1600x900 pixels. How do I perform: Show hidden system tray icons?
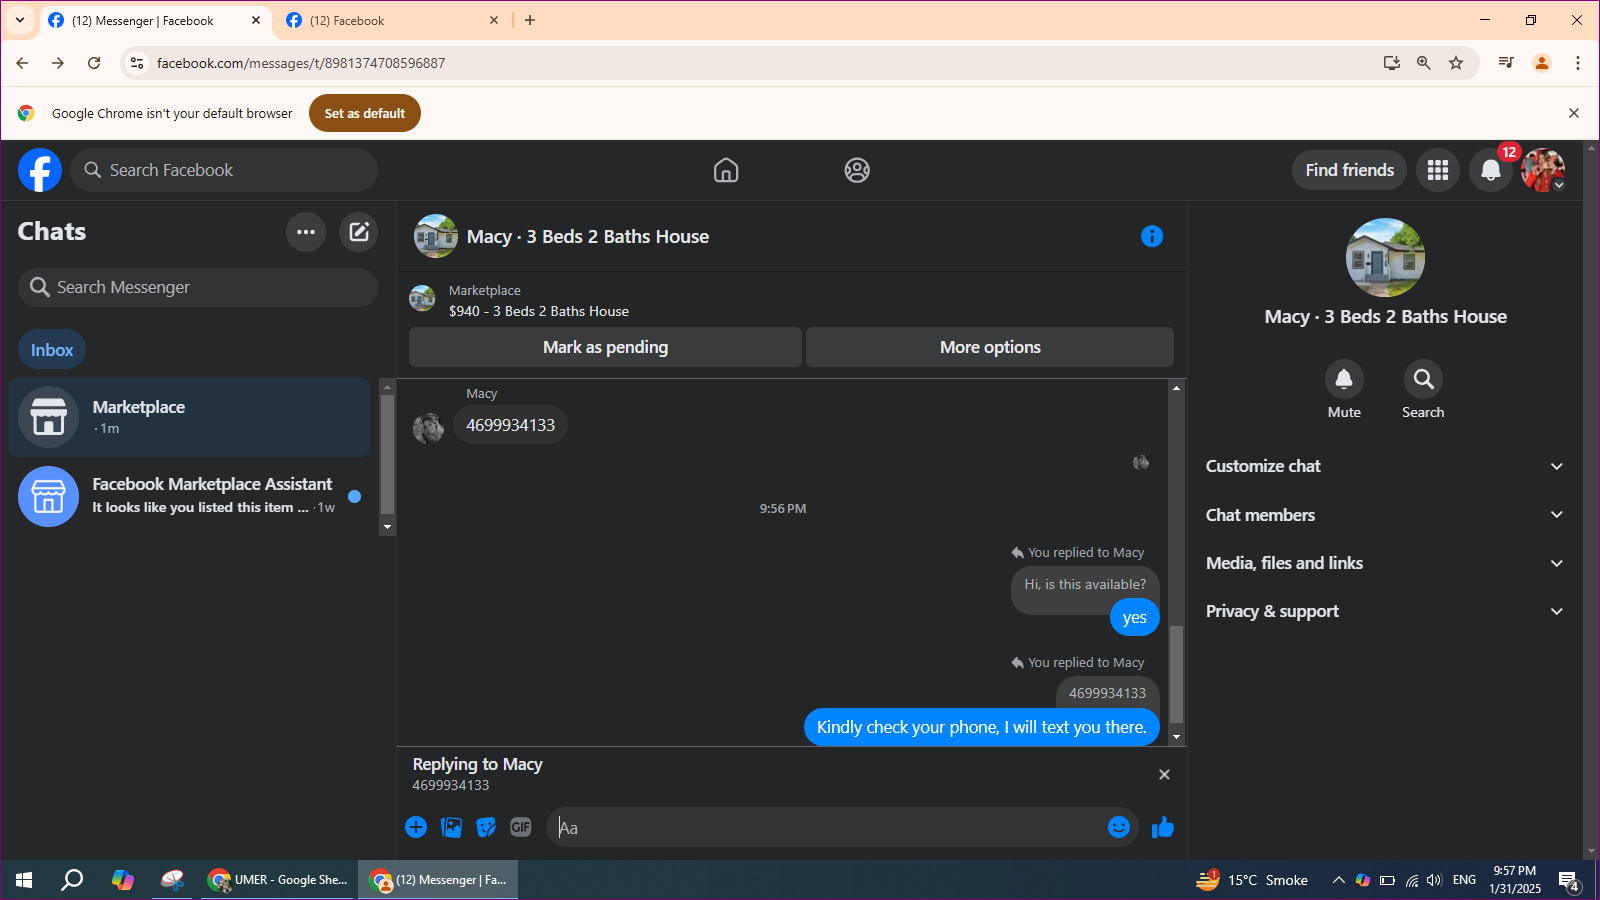(x=1338, y=880)
